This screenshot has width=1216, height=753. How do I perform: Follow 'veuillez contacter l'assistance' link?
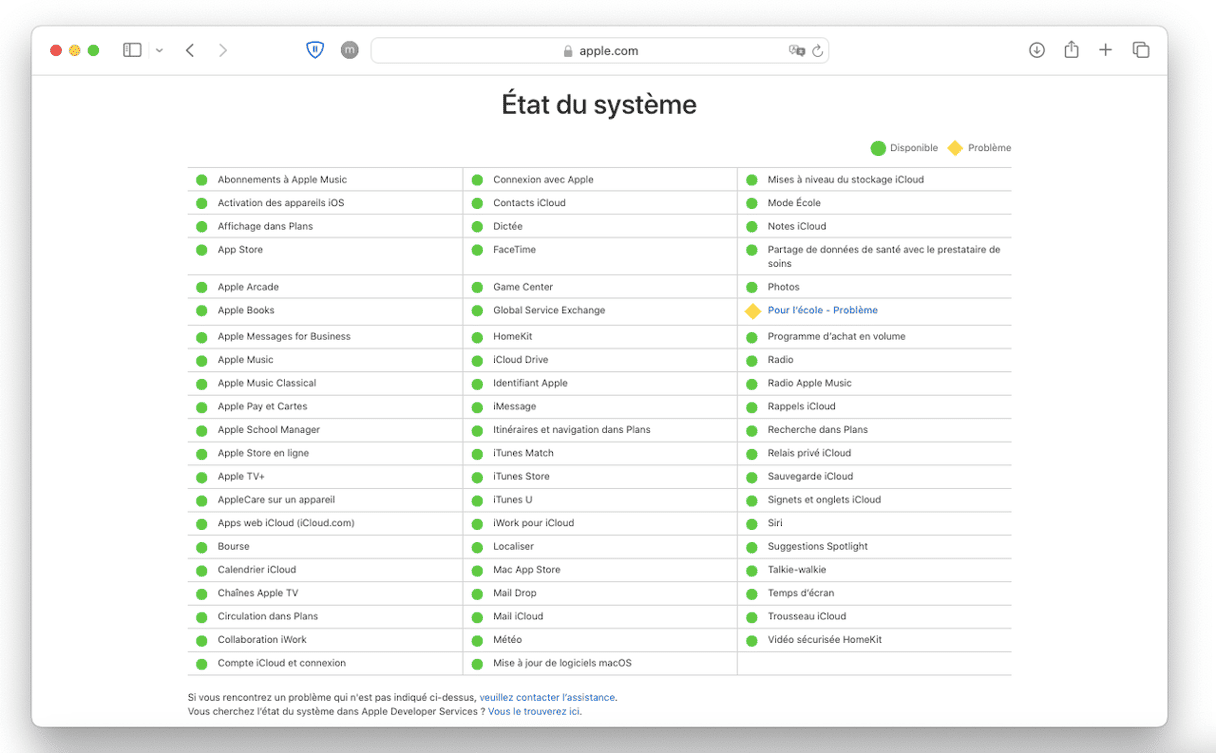(548, 697)
